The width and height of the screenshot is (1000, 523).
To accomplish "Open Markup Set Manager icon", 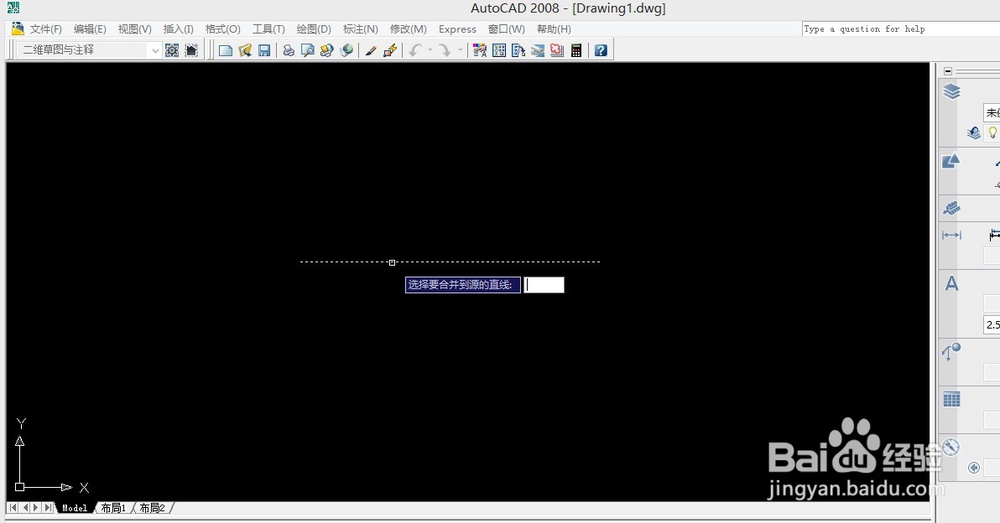I will tap(557, 50).
